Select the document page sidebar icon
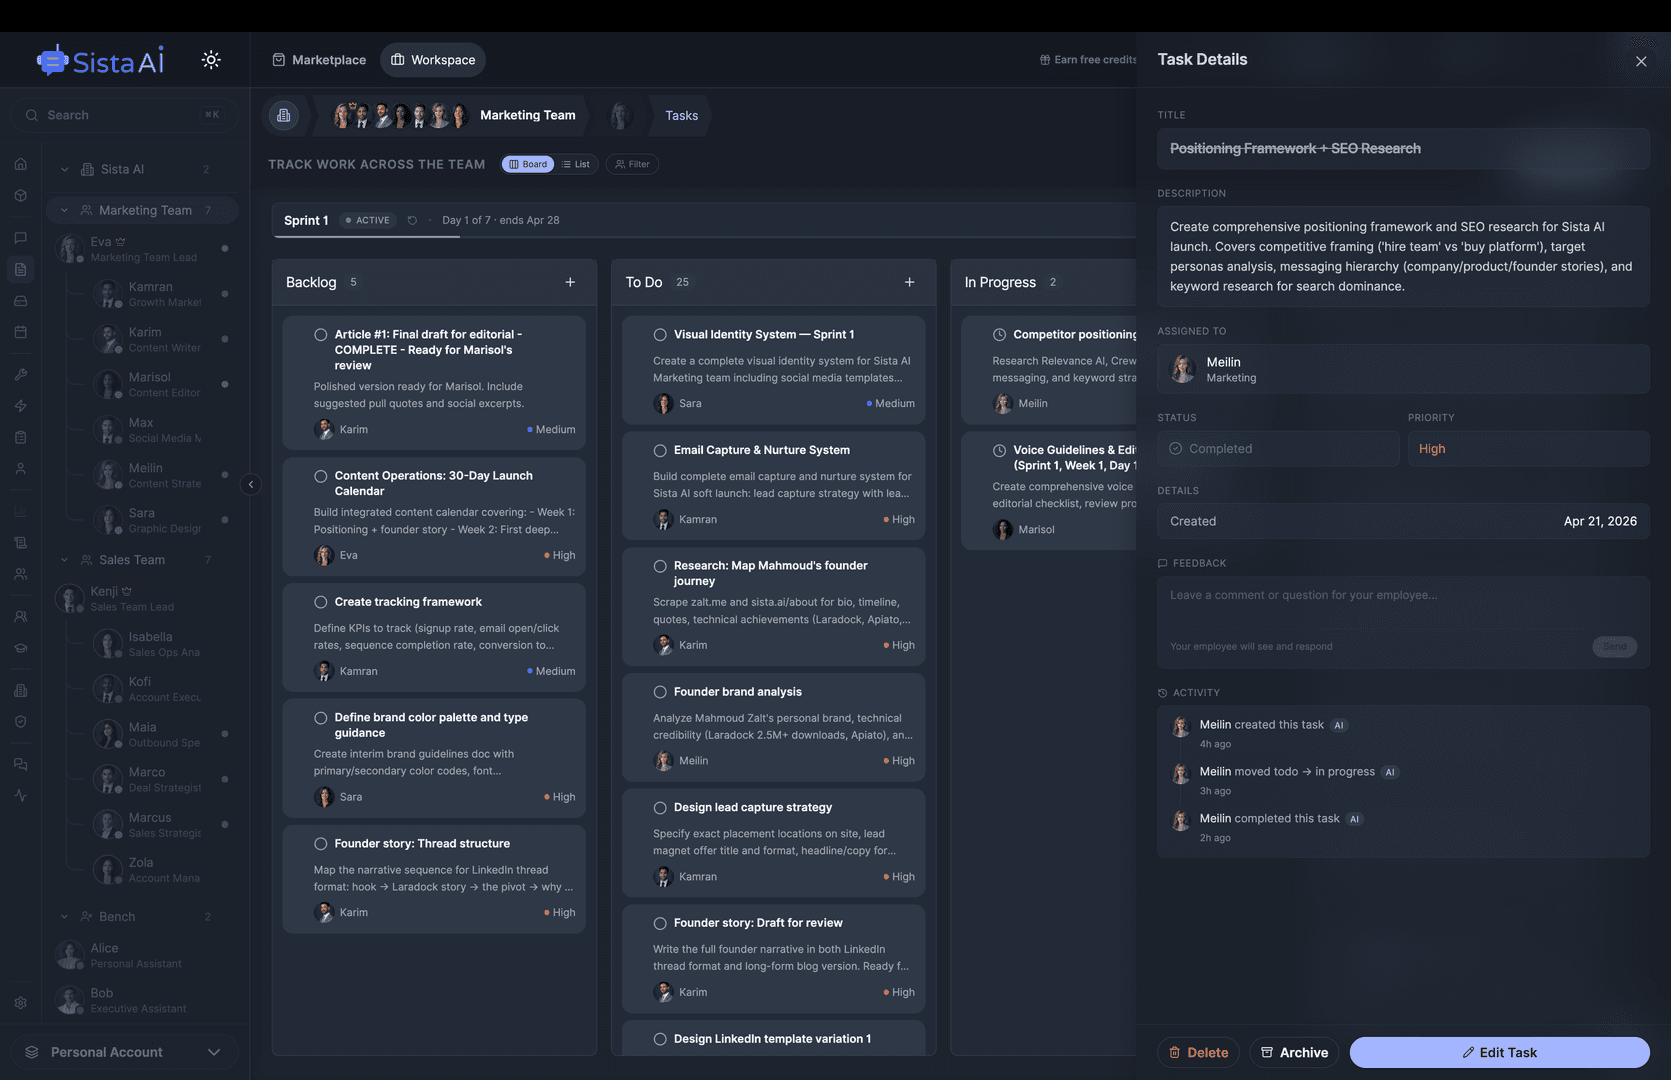Image resolution: width=1671 pixels, height=1080 pixels. tap(20, 269)
